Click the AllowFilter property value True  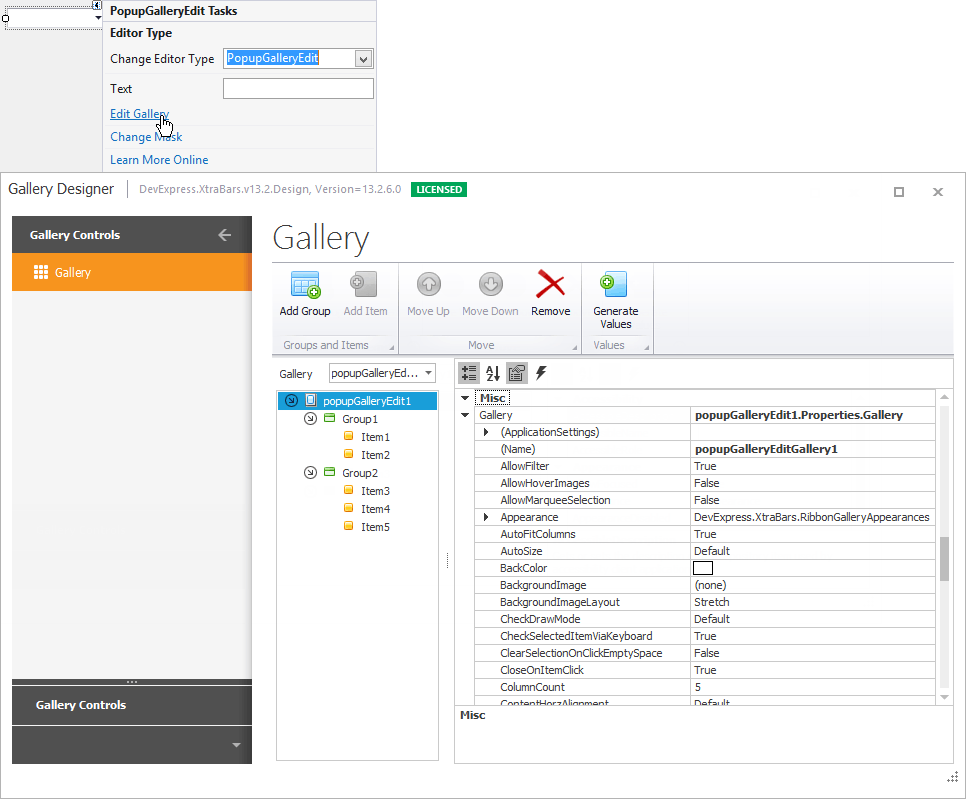coord(705,466)
